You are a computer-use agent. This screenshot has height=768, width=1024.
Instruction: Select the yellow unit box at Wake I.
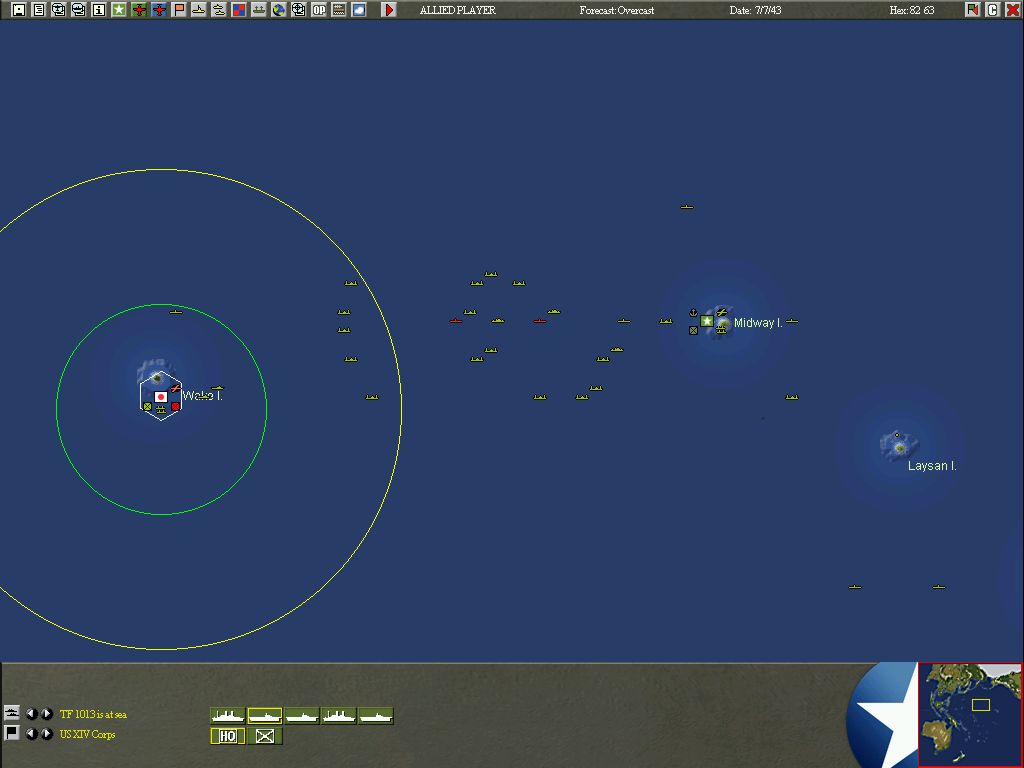(148, 407)
